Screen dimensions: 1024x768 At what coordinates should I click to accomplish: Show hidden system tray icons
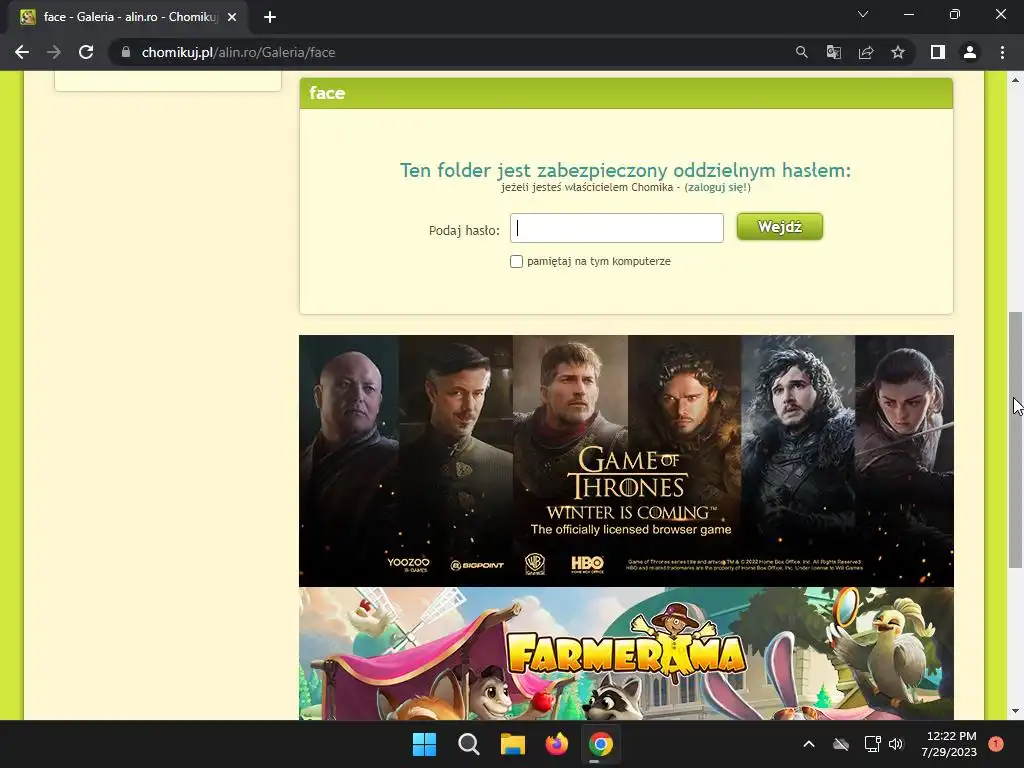pos(808,744)
